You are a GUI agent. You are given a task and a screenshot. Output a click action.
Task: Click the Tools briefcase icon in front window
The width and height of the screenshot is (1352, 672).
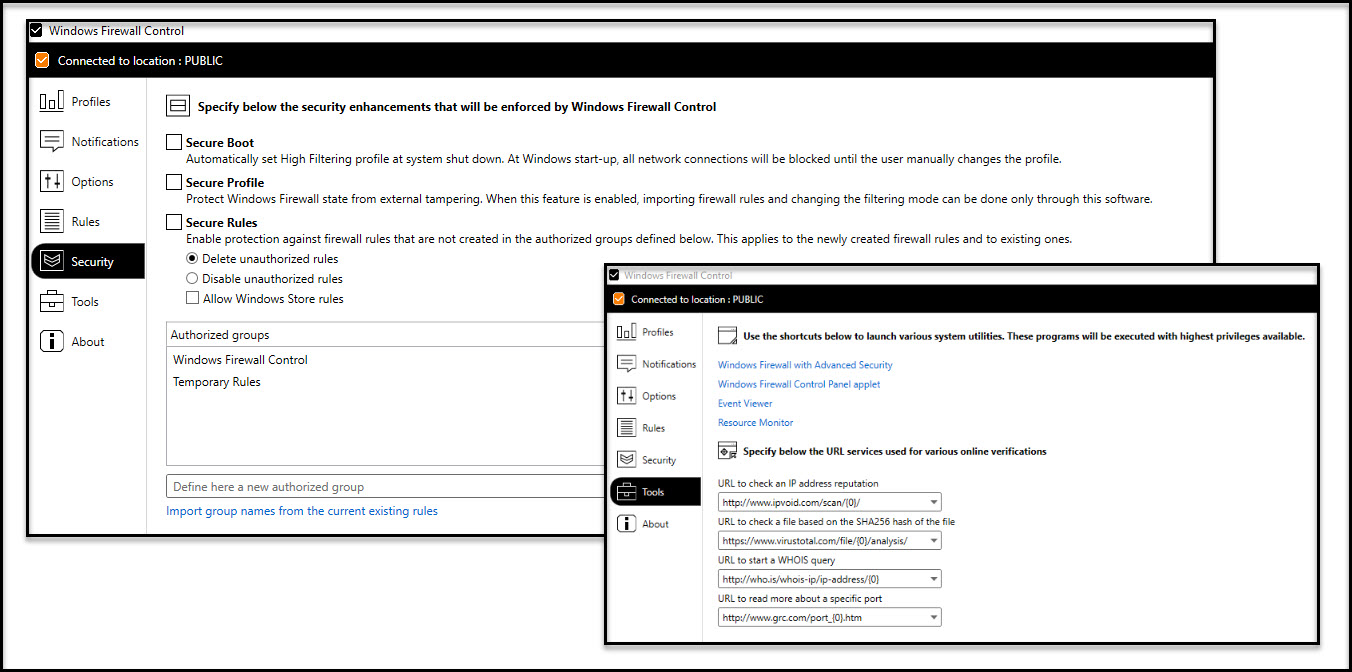pos(627,492)
